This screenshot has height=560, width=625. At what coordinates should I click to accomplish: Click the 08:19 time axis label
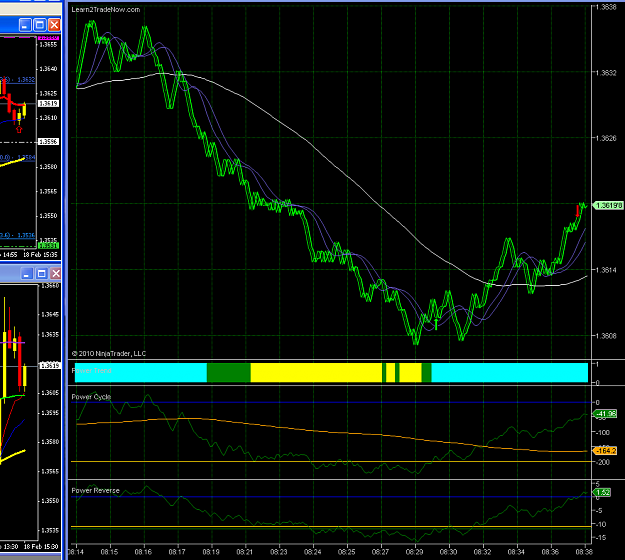[211, 552]
